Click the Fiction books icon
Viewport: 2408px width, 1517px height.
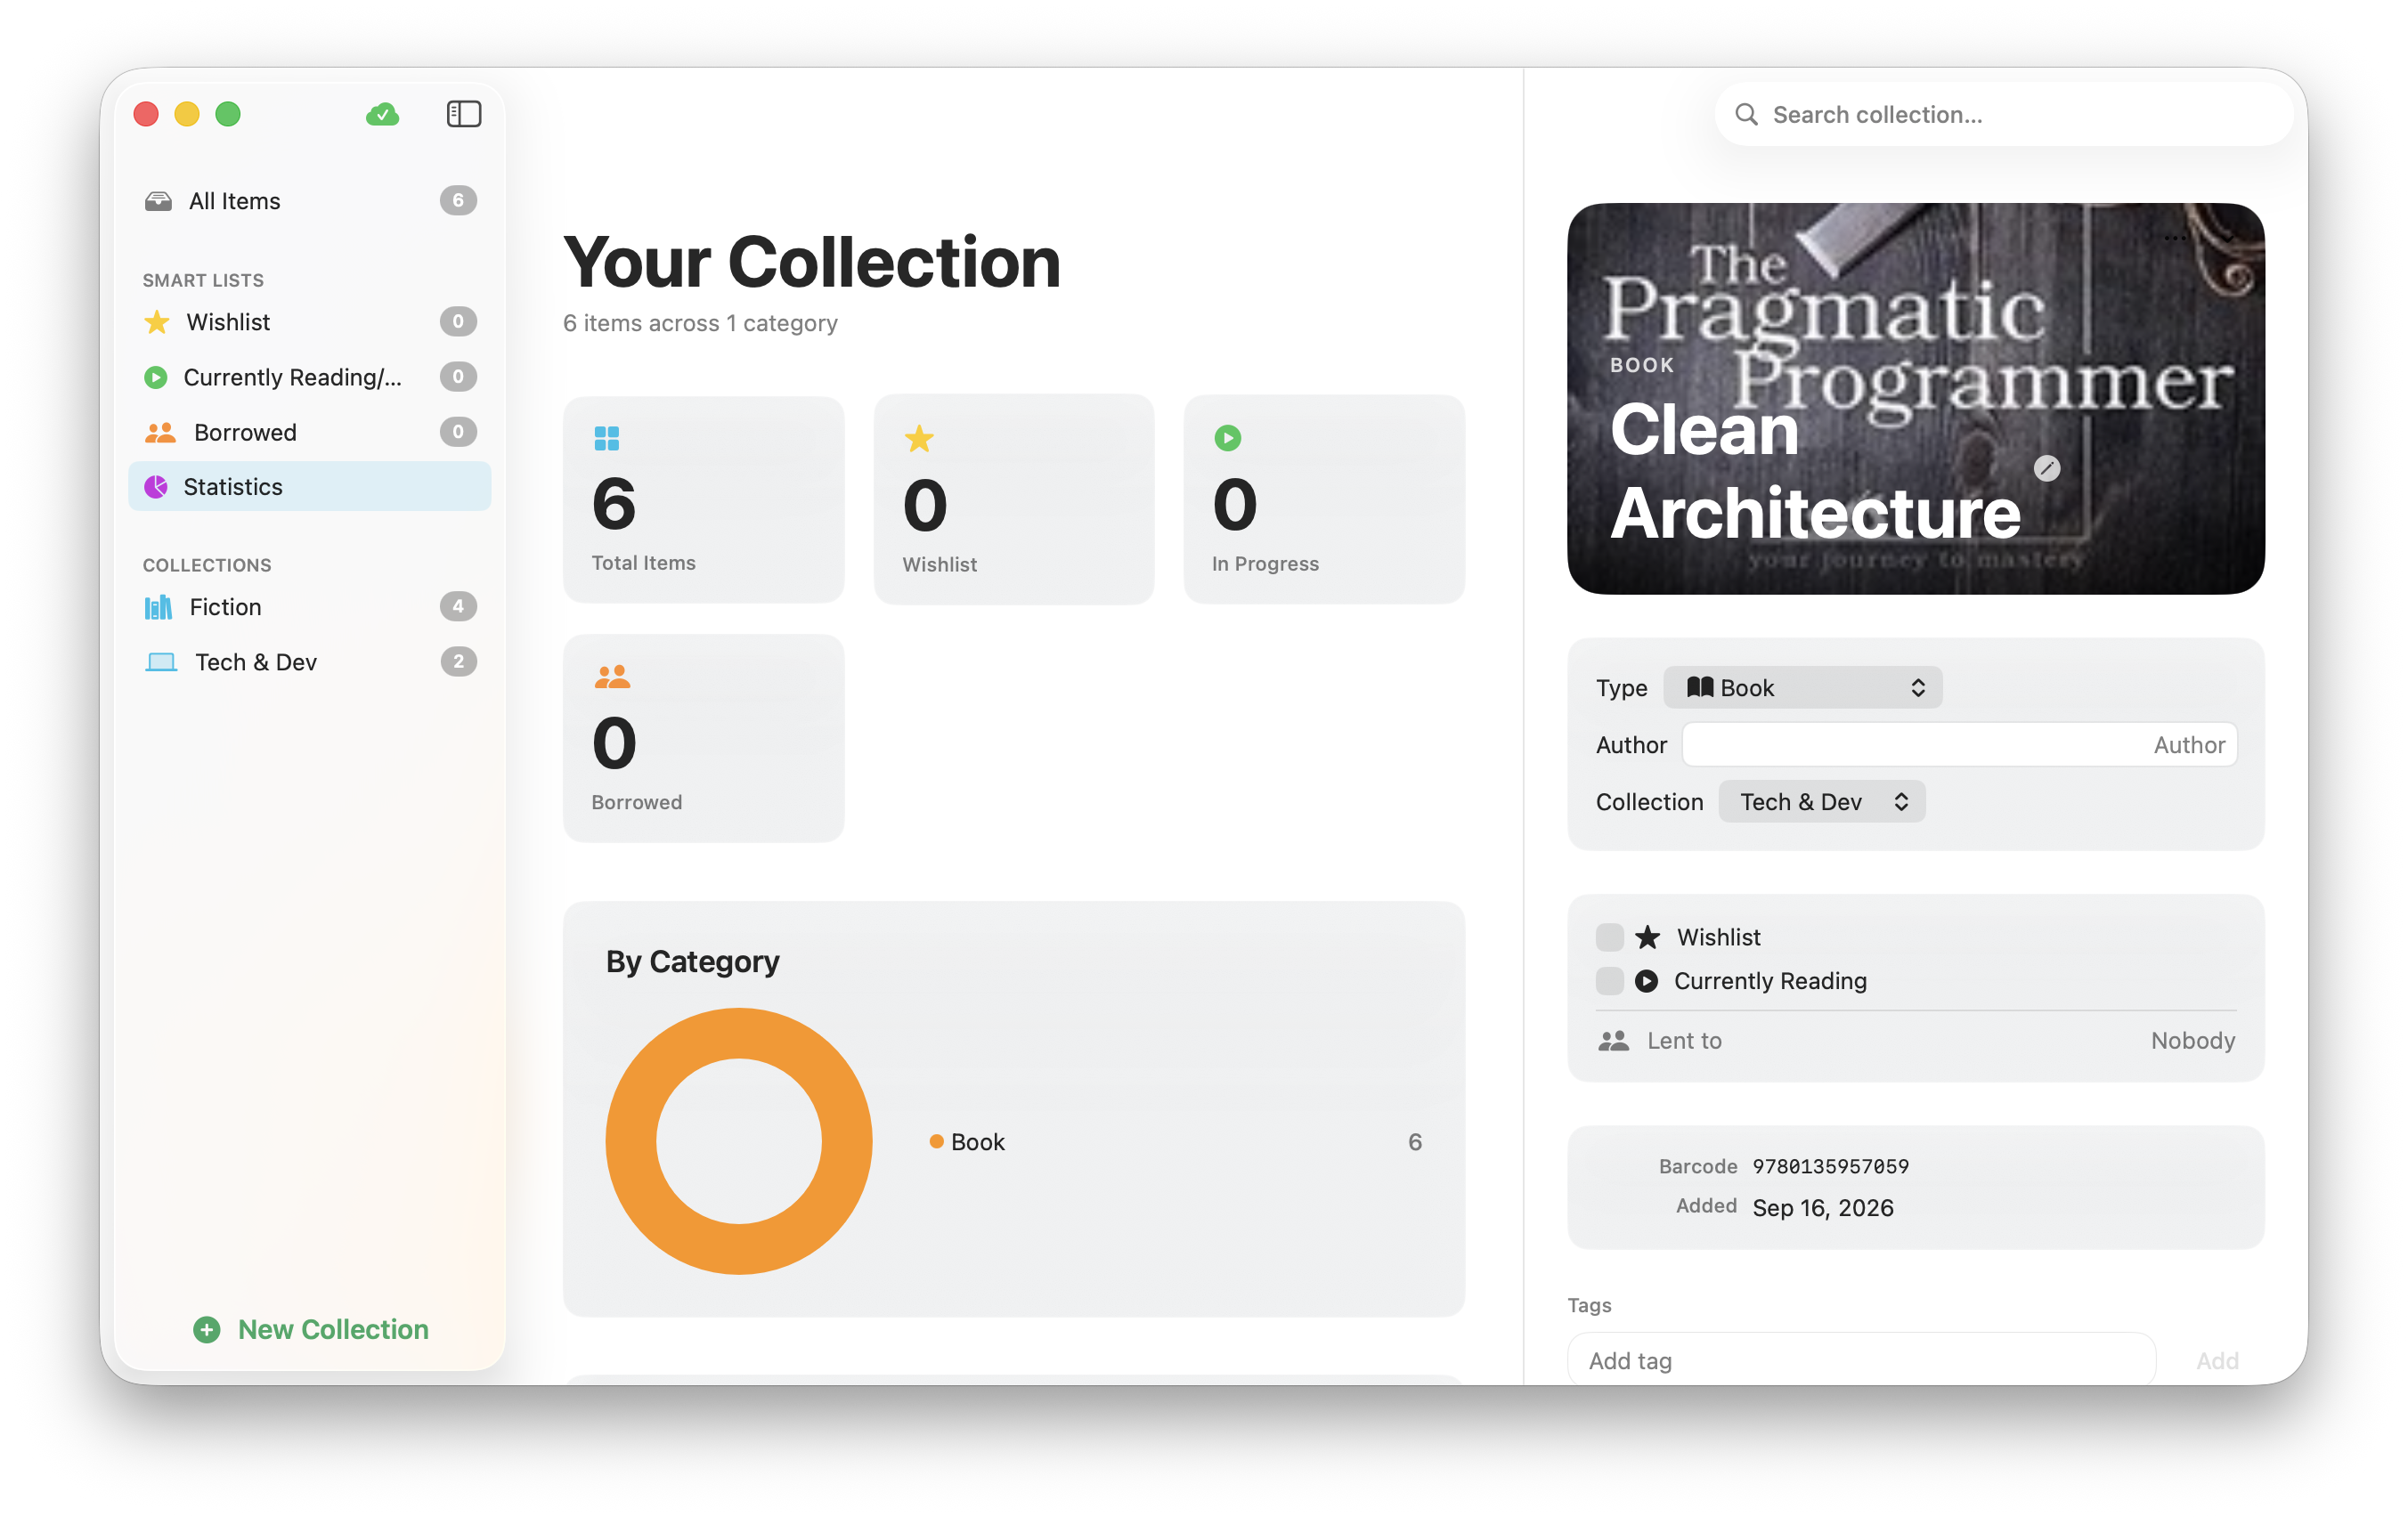coord(158,607)
